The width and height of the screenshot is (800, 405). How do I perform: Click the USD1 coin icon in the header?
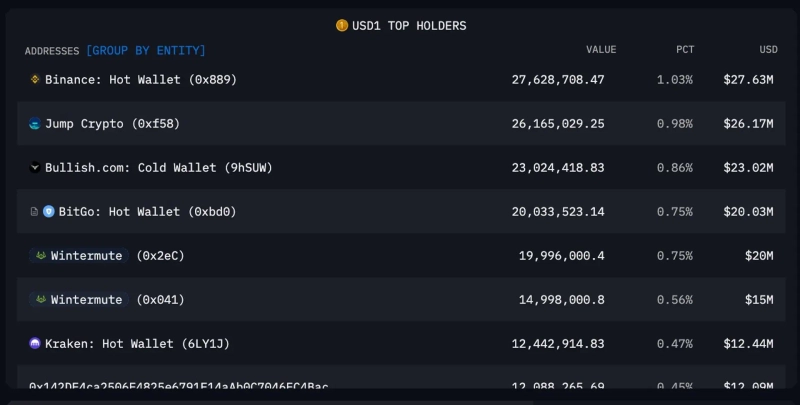pos(342,26)
